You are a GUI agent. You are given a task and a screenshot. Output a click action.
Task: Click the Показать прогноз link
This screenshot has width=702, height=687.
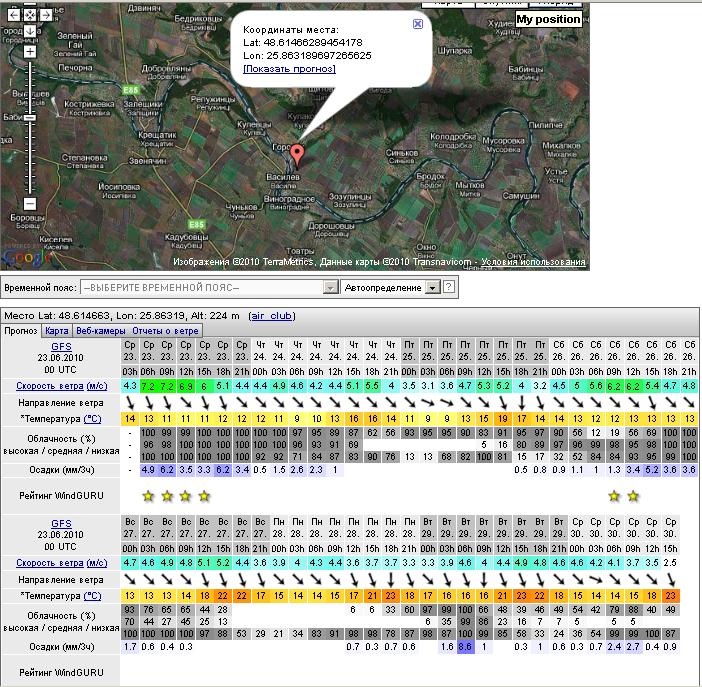(289, 68)
